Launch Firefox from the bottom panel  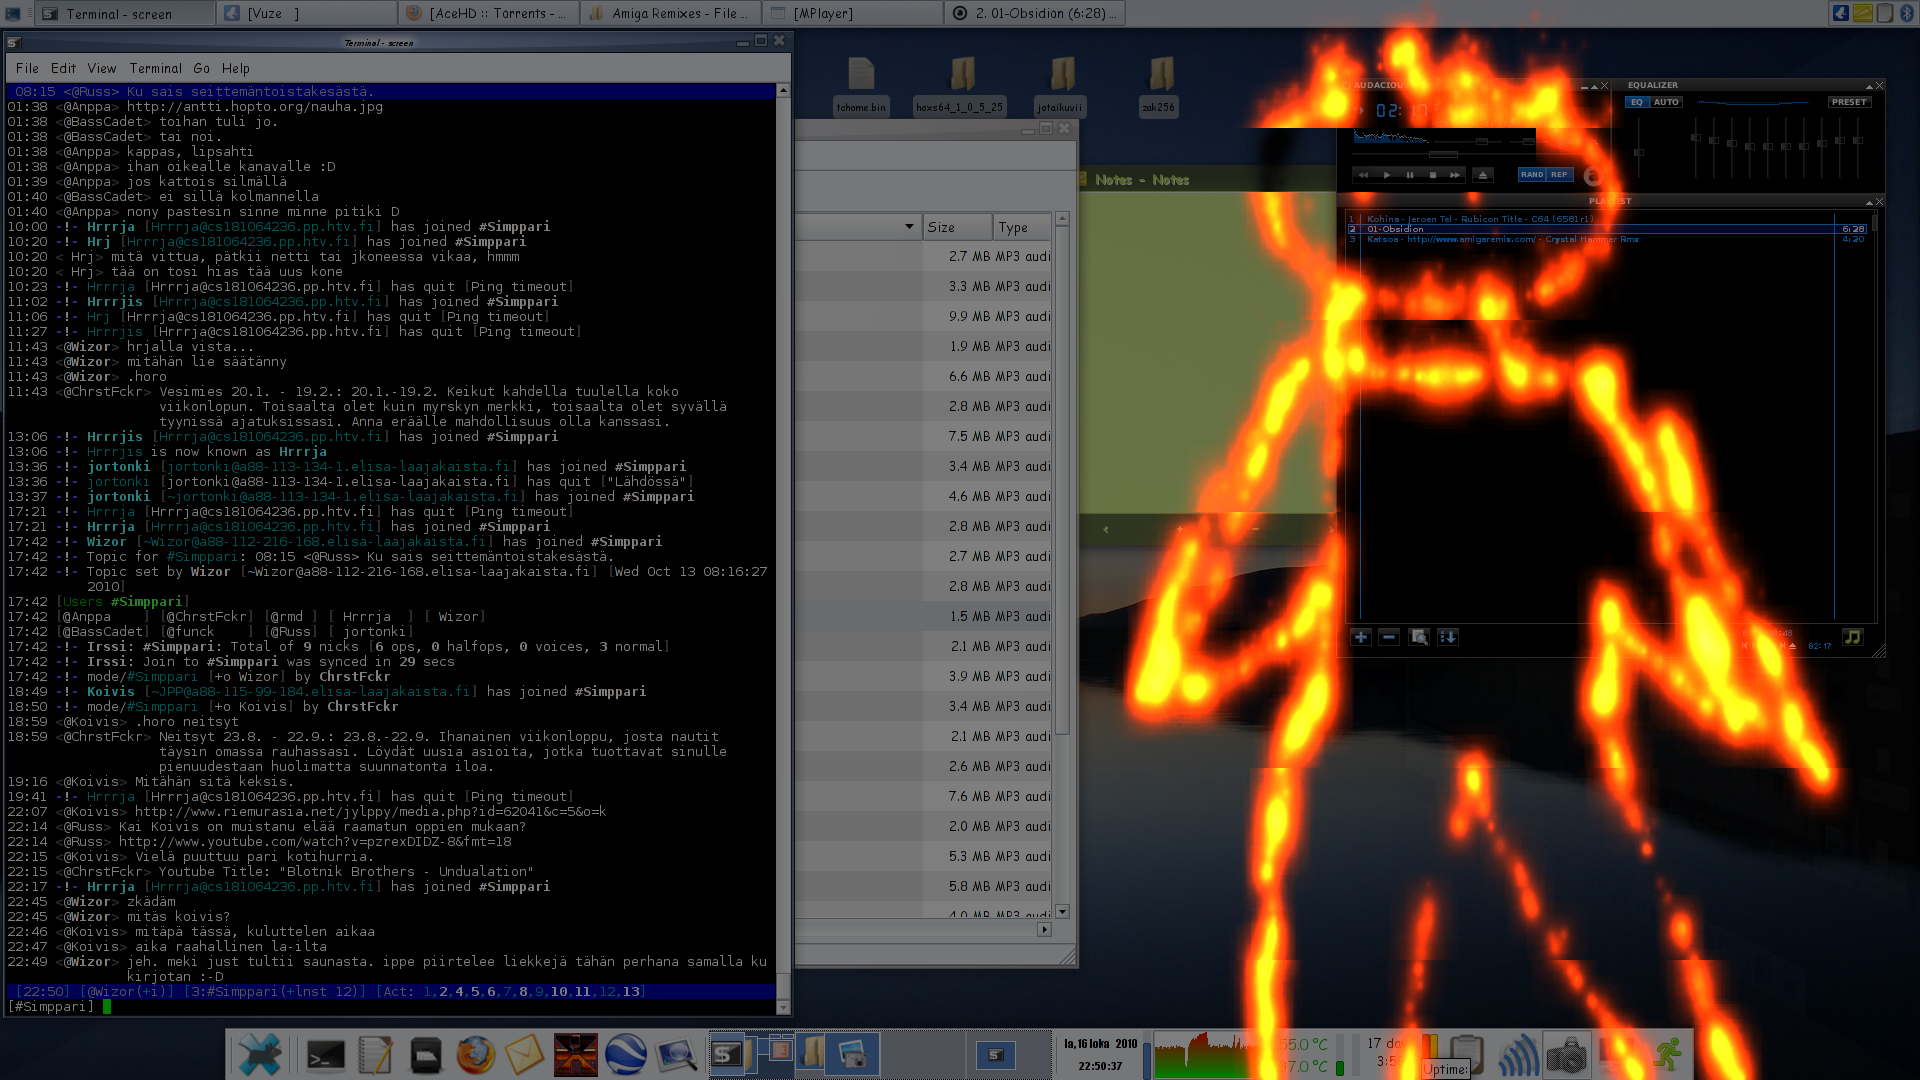[x=476, y=1054]
